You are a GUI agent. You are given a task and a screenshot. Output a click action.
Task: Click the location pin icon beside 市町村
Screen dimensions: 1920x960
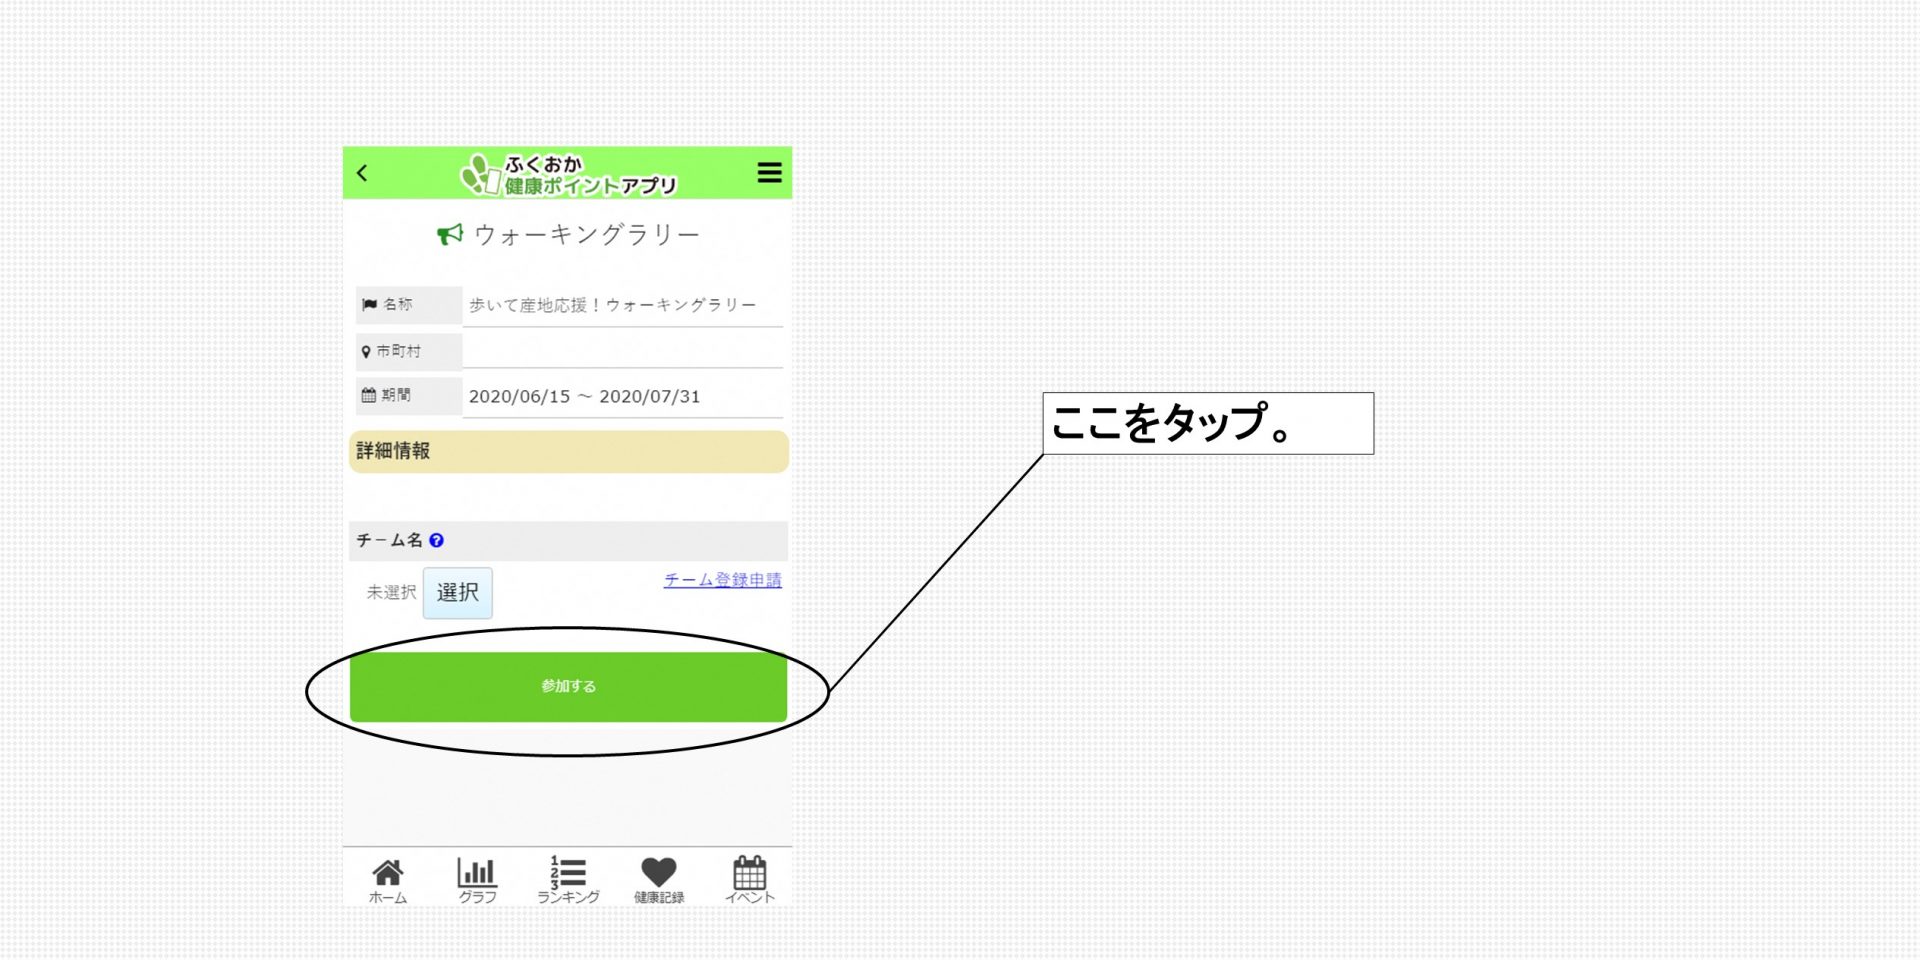(x=366, y=352)
